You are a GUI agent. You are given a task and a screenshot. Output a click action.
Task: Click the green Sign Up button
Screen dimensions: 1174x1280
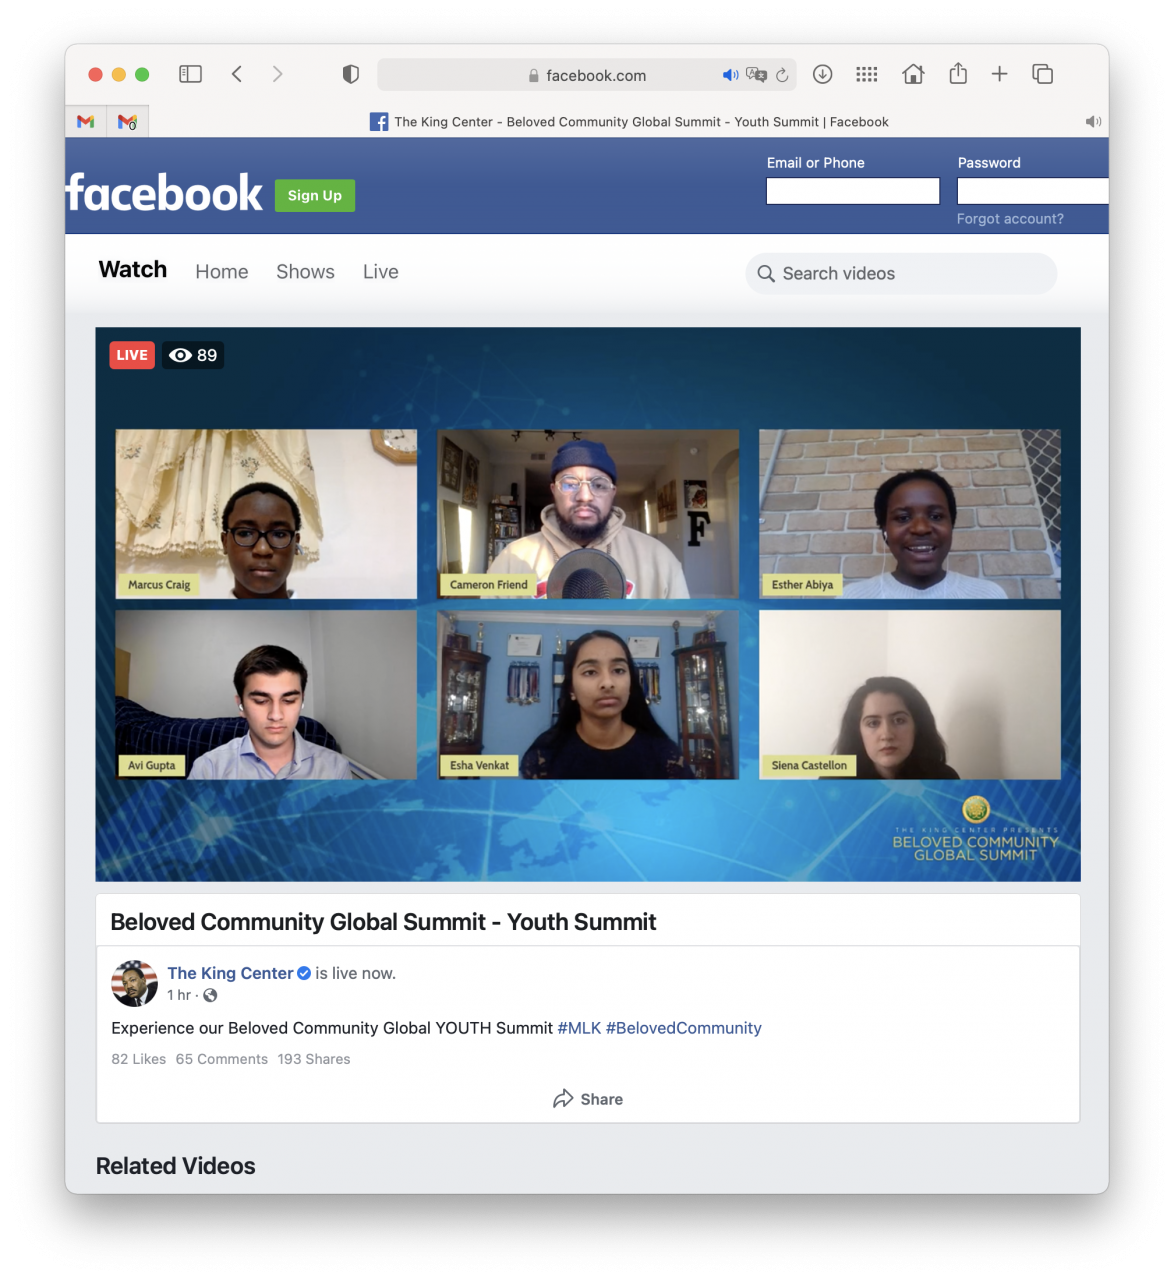(315, 195)
